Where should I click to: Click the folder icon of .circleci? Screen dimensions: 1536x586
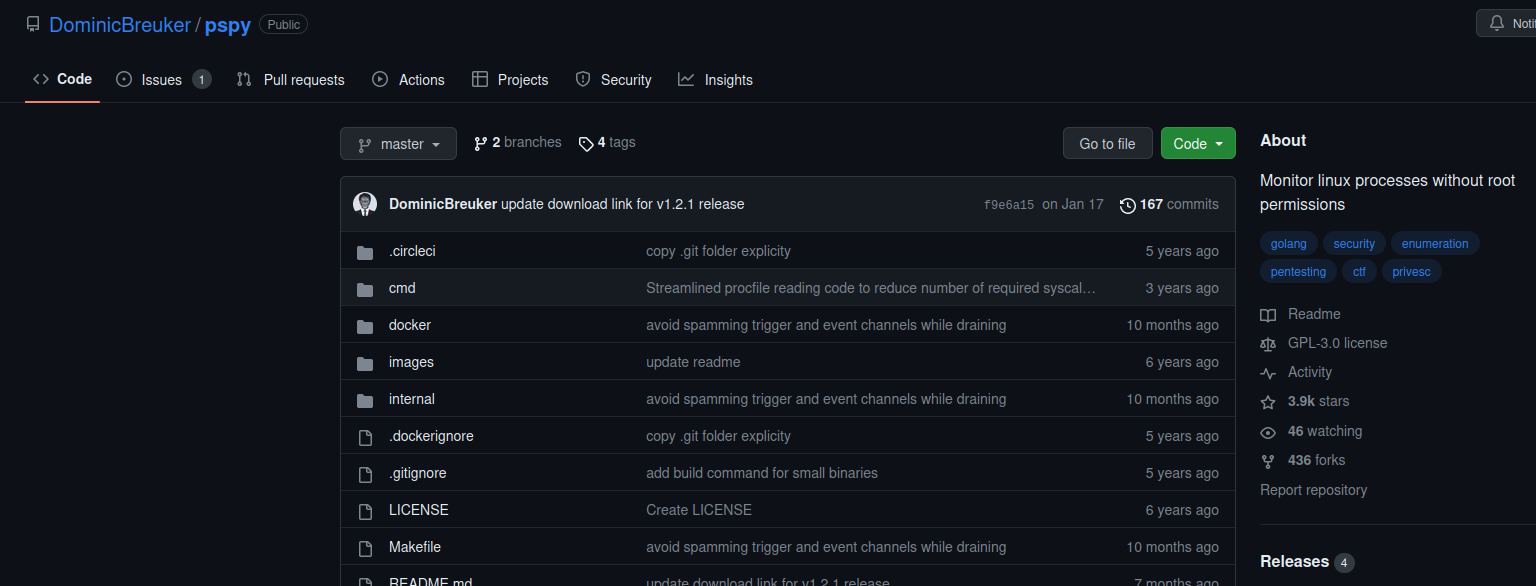[365, 252]
